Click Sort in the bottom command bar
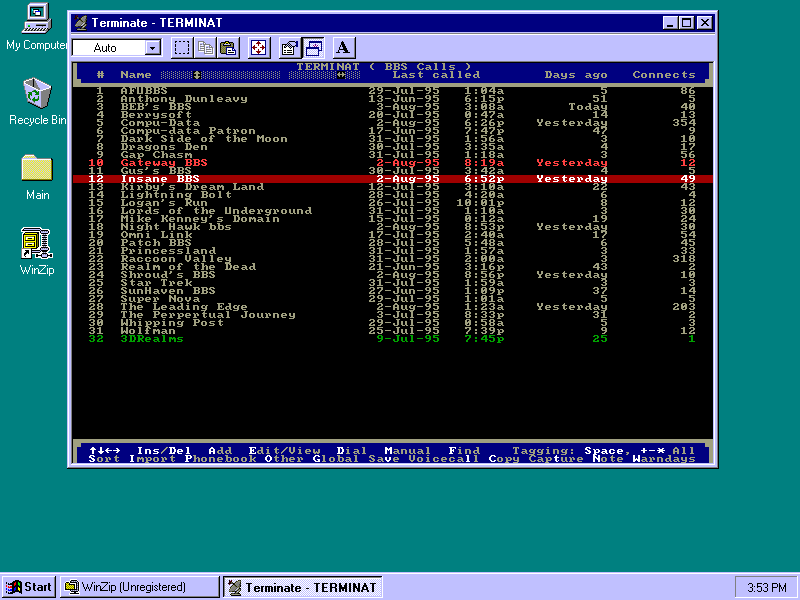Image resolution: width=800 pixels, height=600 pixels. [104, 459]
